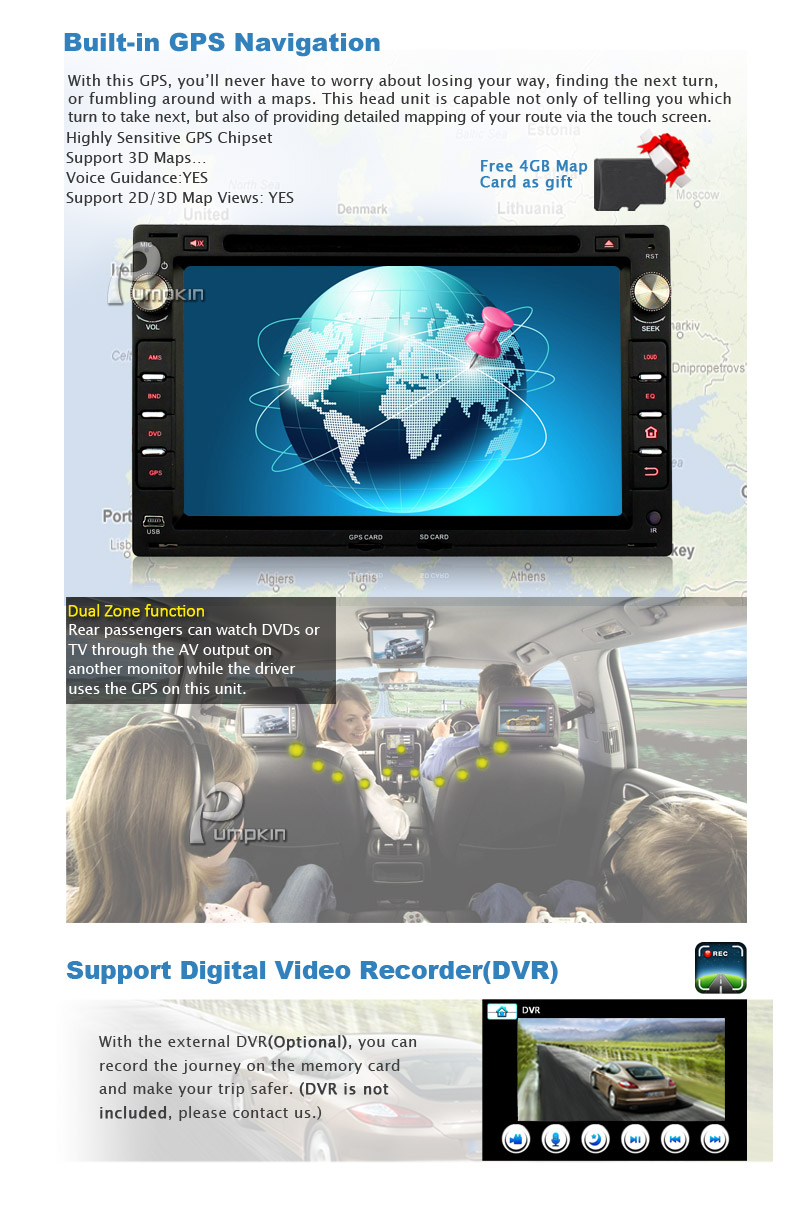Screen dimensions: 800x1206
Task: Skip to next DVR recording
Action: tap(714, 1139)
